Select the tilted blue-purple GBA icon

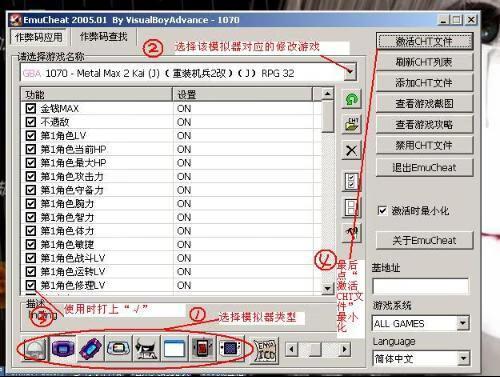pyautogui.click(x=90, y=349)
